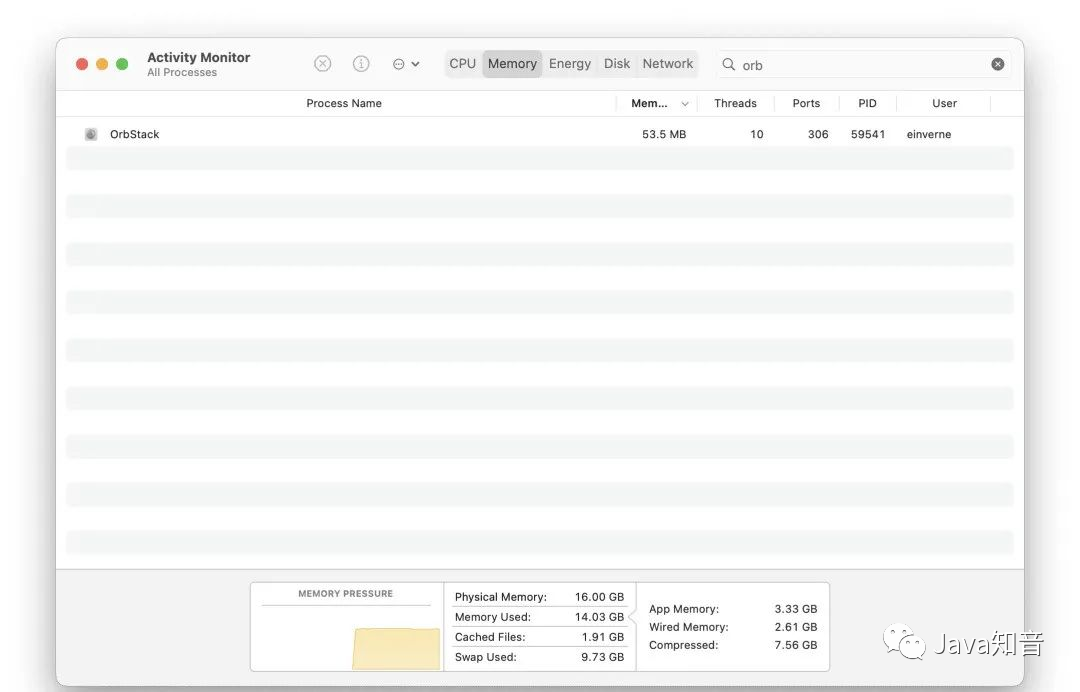Viewport: 1080px width, 692px height.
Task: Toggle sort order arrow on Memory column
Action: (x=685, y=104)
